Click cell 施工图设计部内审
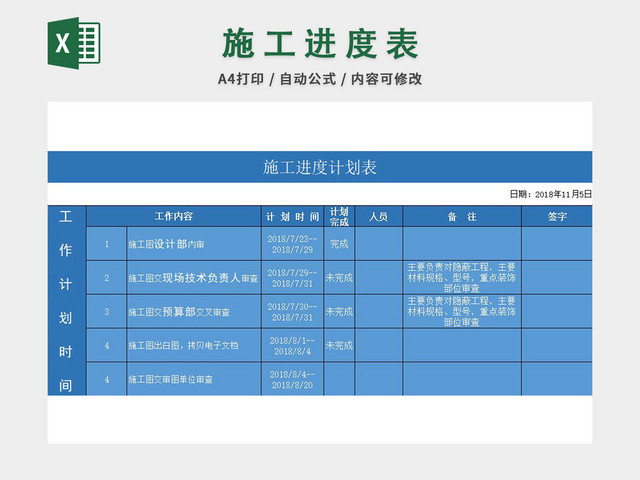 (194, 244)
